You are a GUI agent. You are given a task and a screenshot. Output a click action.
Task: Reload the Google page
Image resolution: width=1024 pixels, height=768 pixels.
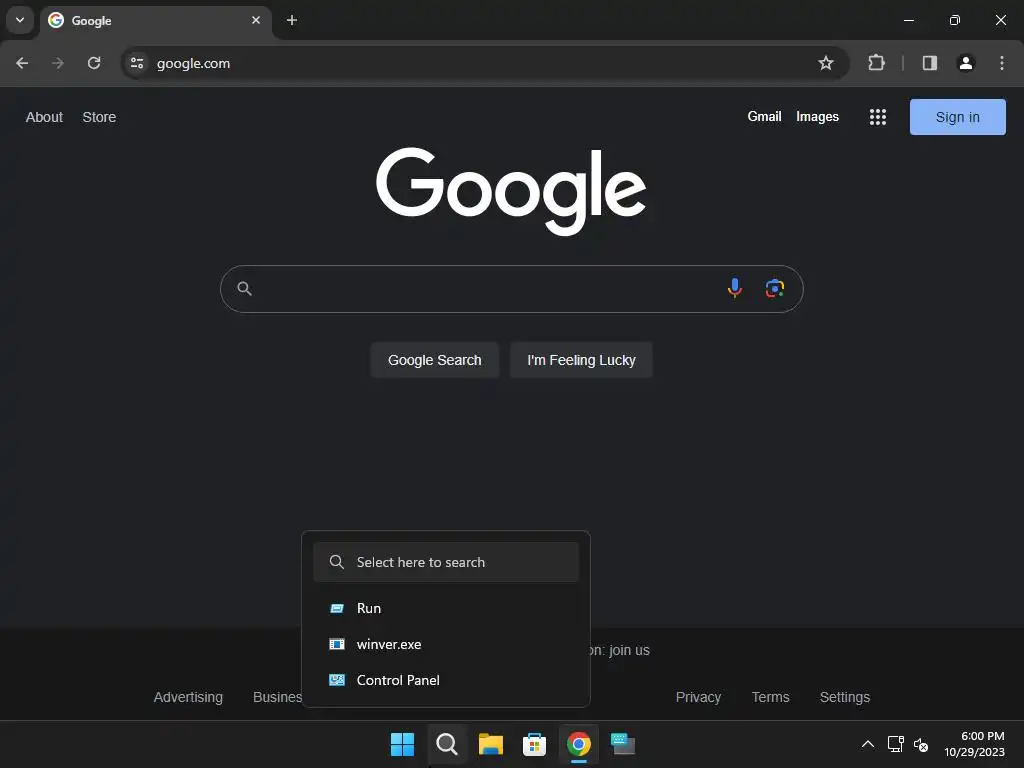pyautogui.click(x=94, y=63)
